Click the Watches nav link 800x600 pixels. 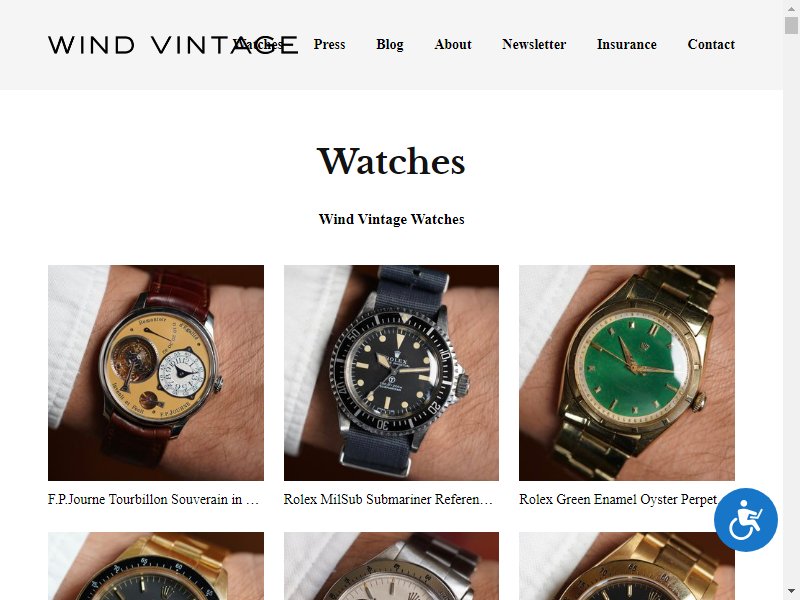click(x=258, y=44)
